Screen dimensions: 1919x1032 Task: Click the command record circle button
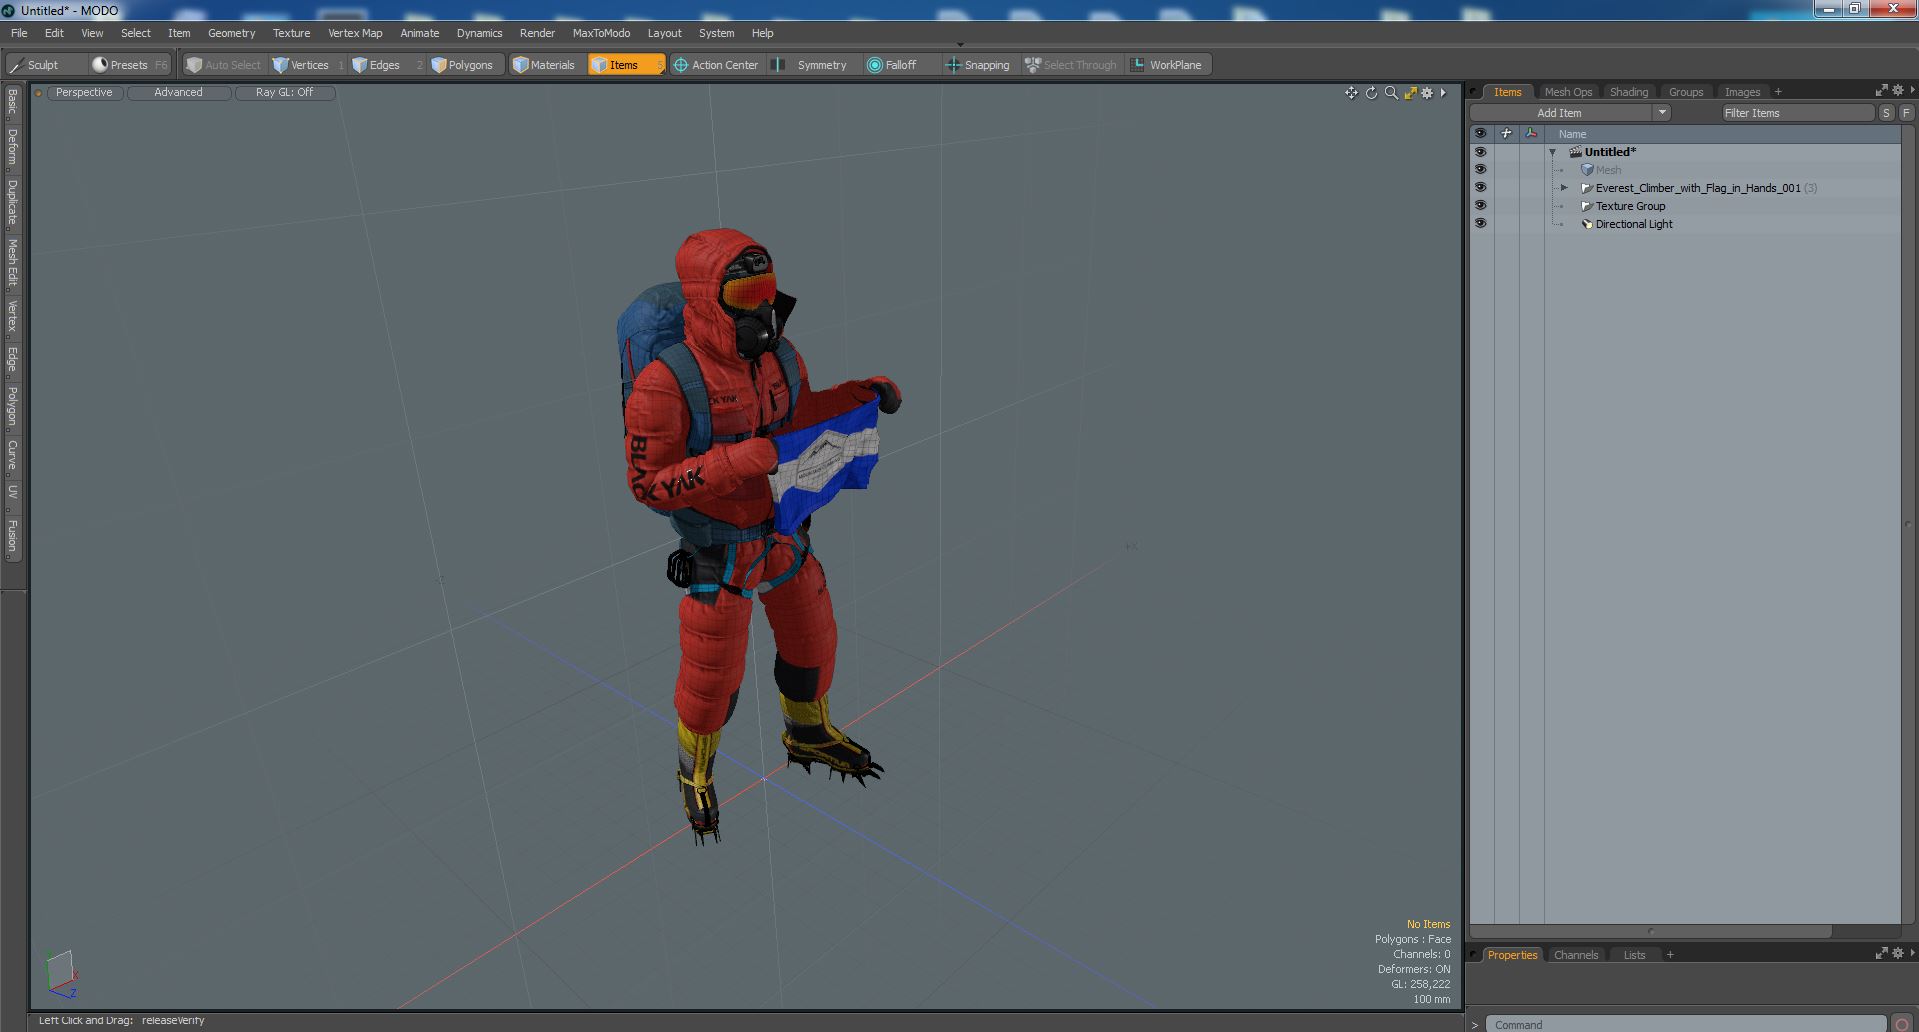(x=1902, y=1023)
